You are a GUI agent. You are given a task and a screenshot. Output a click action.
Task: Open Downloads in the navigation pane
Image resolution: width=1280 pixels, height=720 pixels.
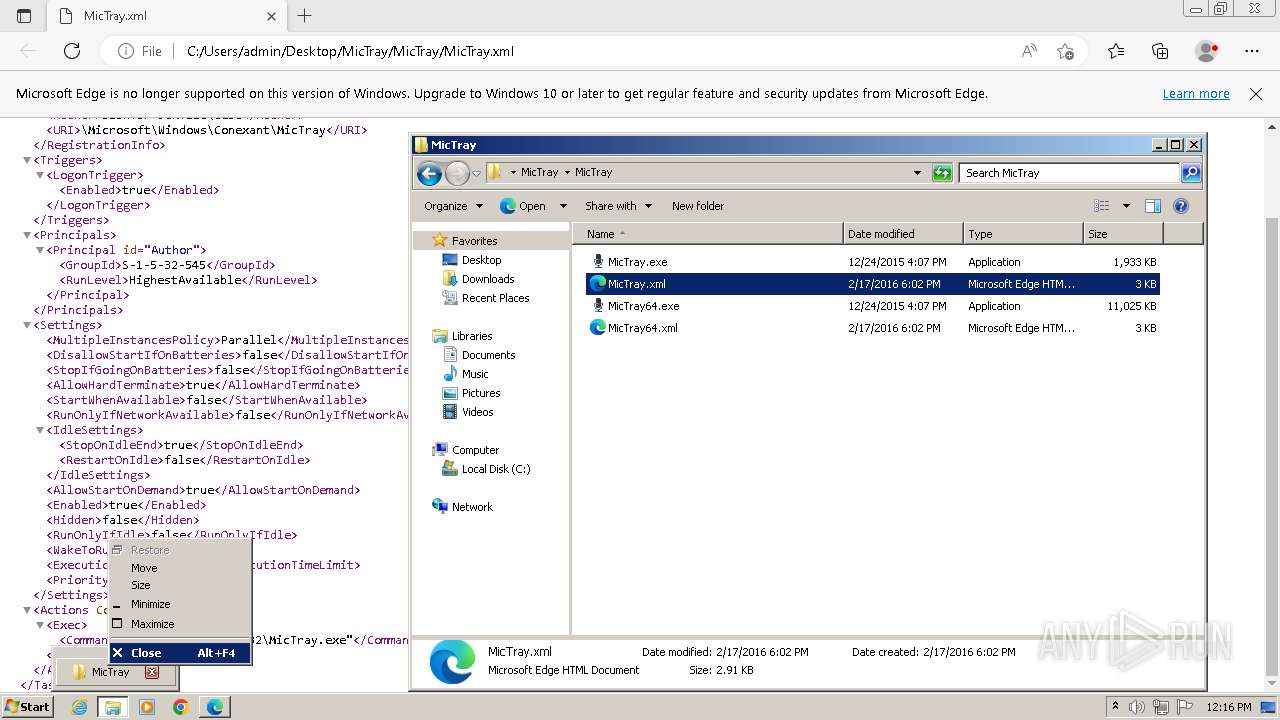(488, 279)
